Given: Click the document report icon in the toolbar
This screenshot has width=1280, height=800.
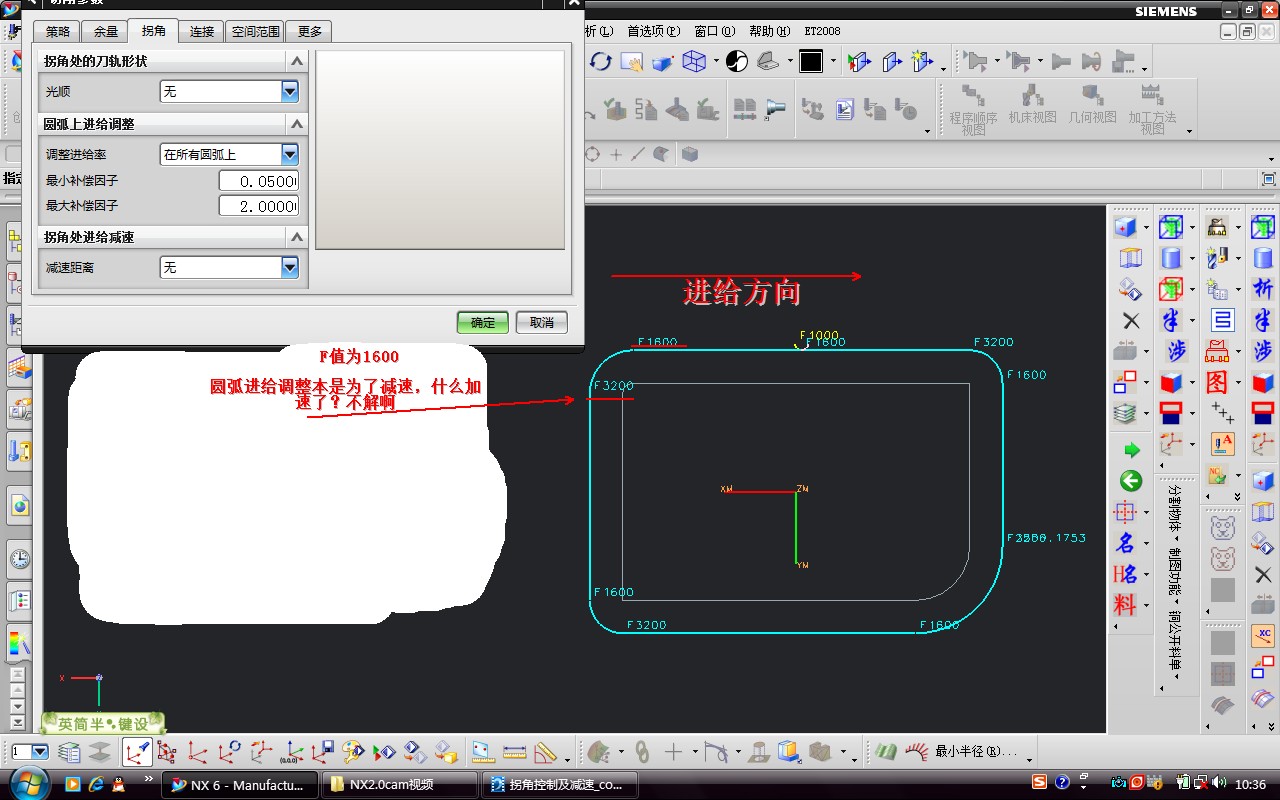Looking at the screenshot, I should tap(845, 108).
